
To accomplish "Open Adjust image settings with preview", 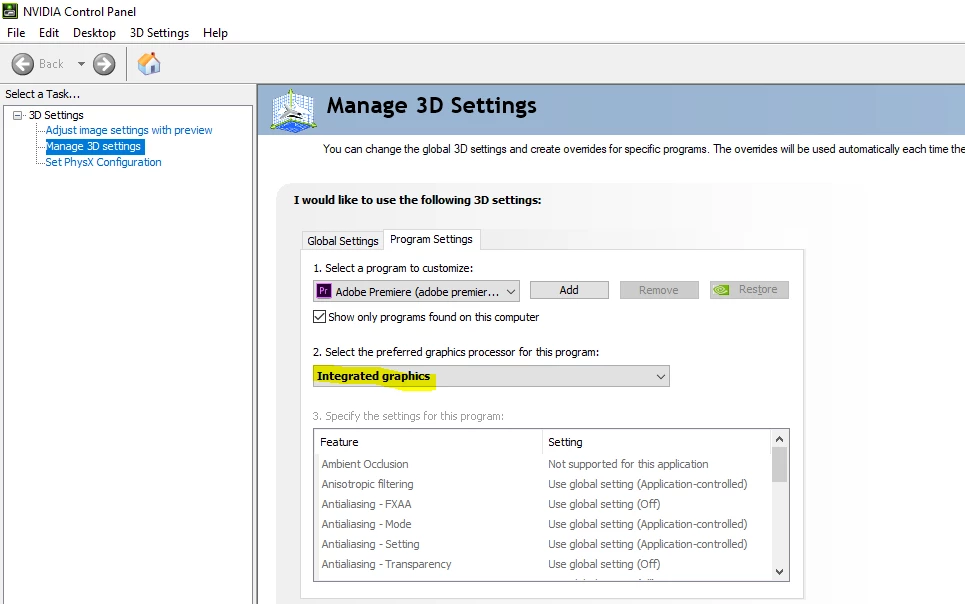I will [129, 130].
